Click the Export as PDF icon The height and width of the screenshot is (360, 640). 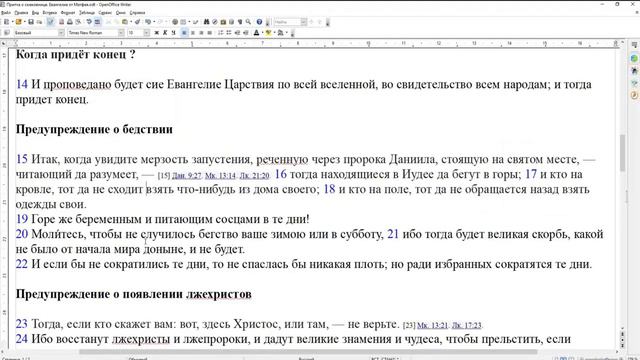tap(62, 22)
